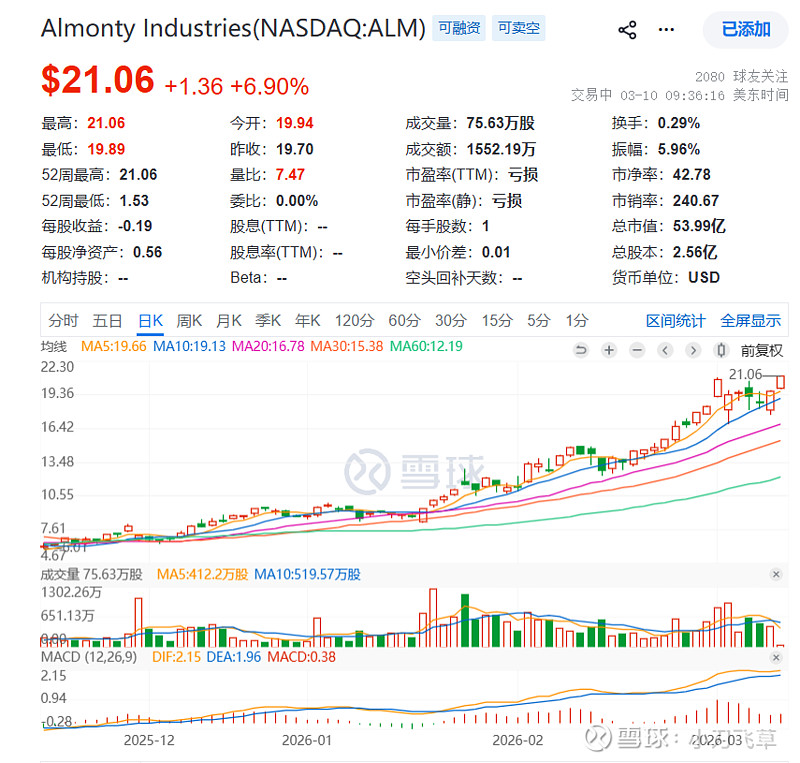
Task: Click the 2025-12 date axis label
Action: coord(149,740)
